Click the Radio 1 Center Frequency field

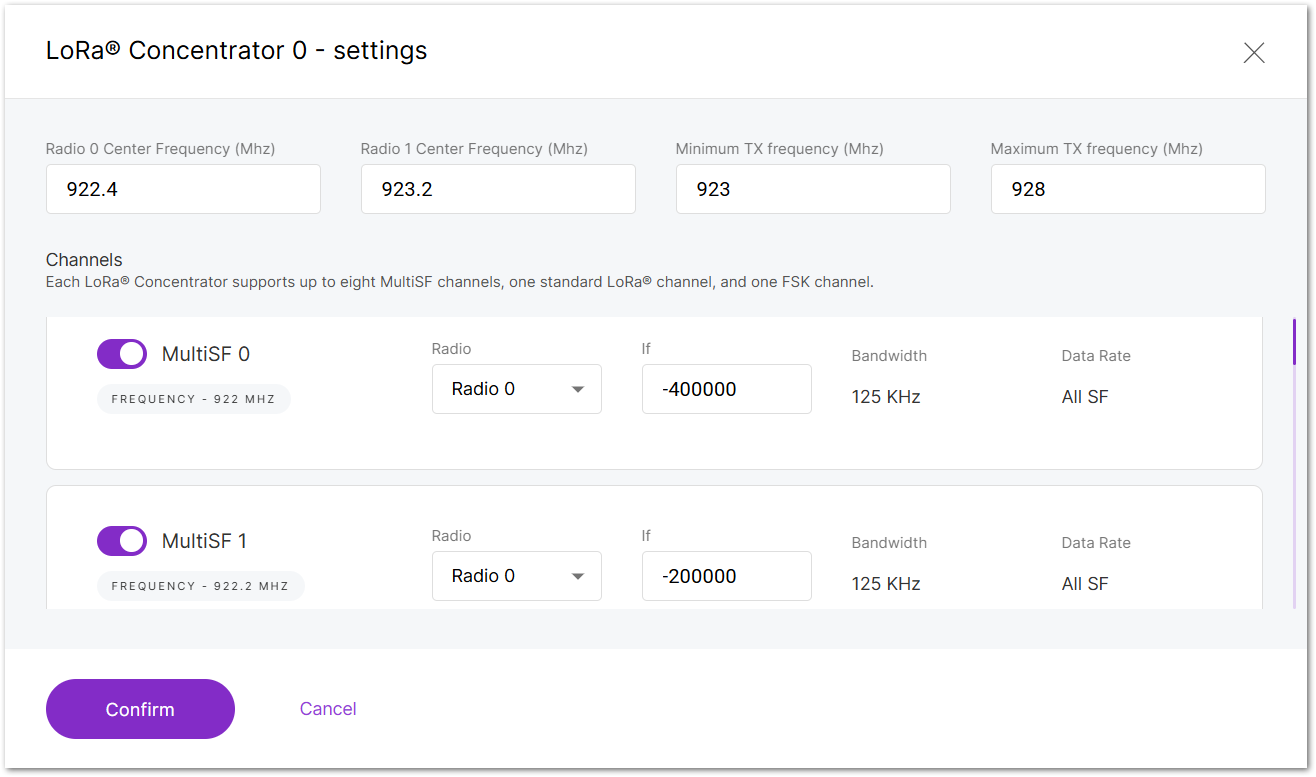(498, 189)
